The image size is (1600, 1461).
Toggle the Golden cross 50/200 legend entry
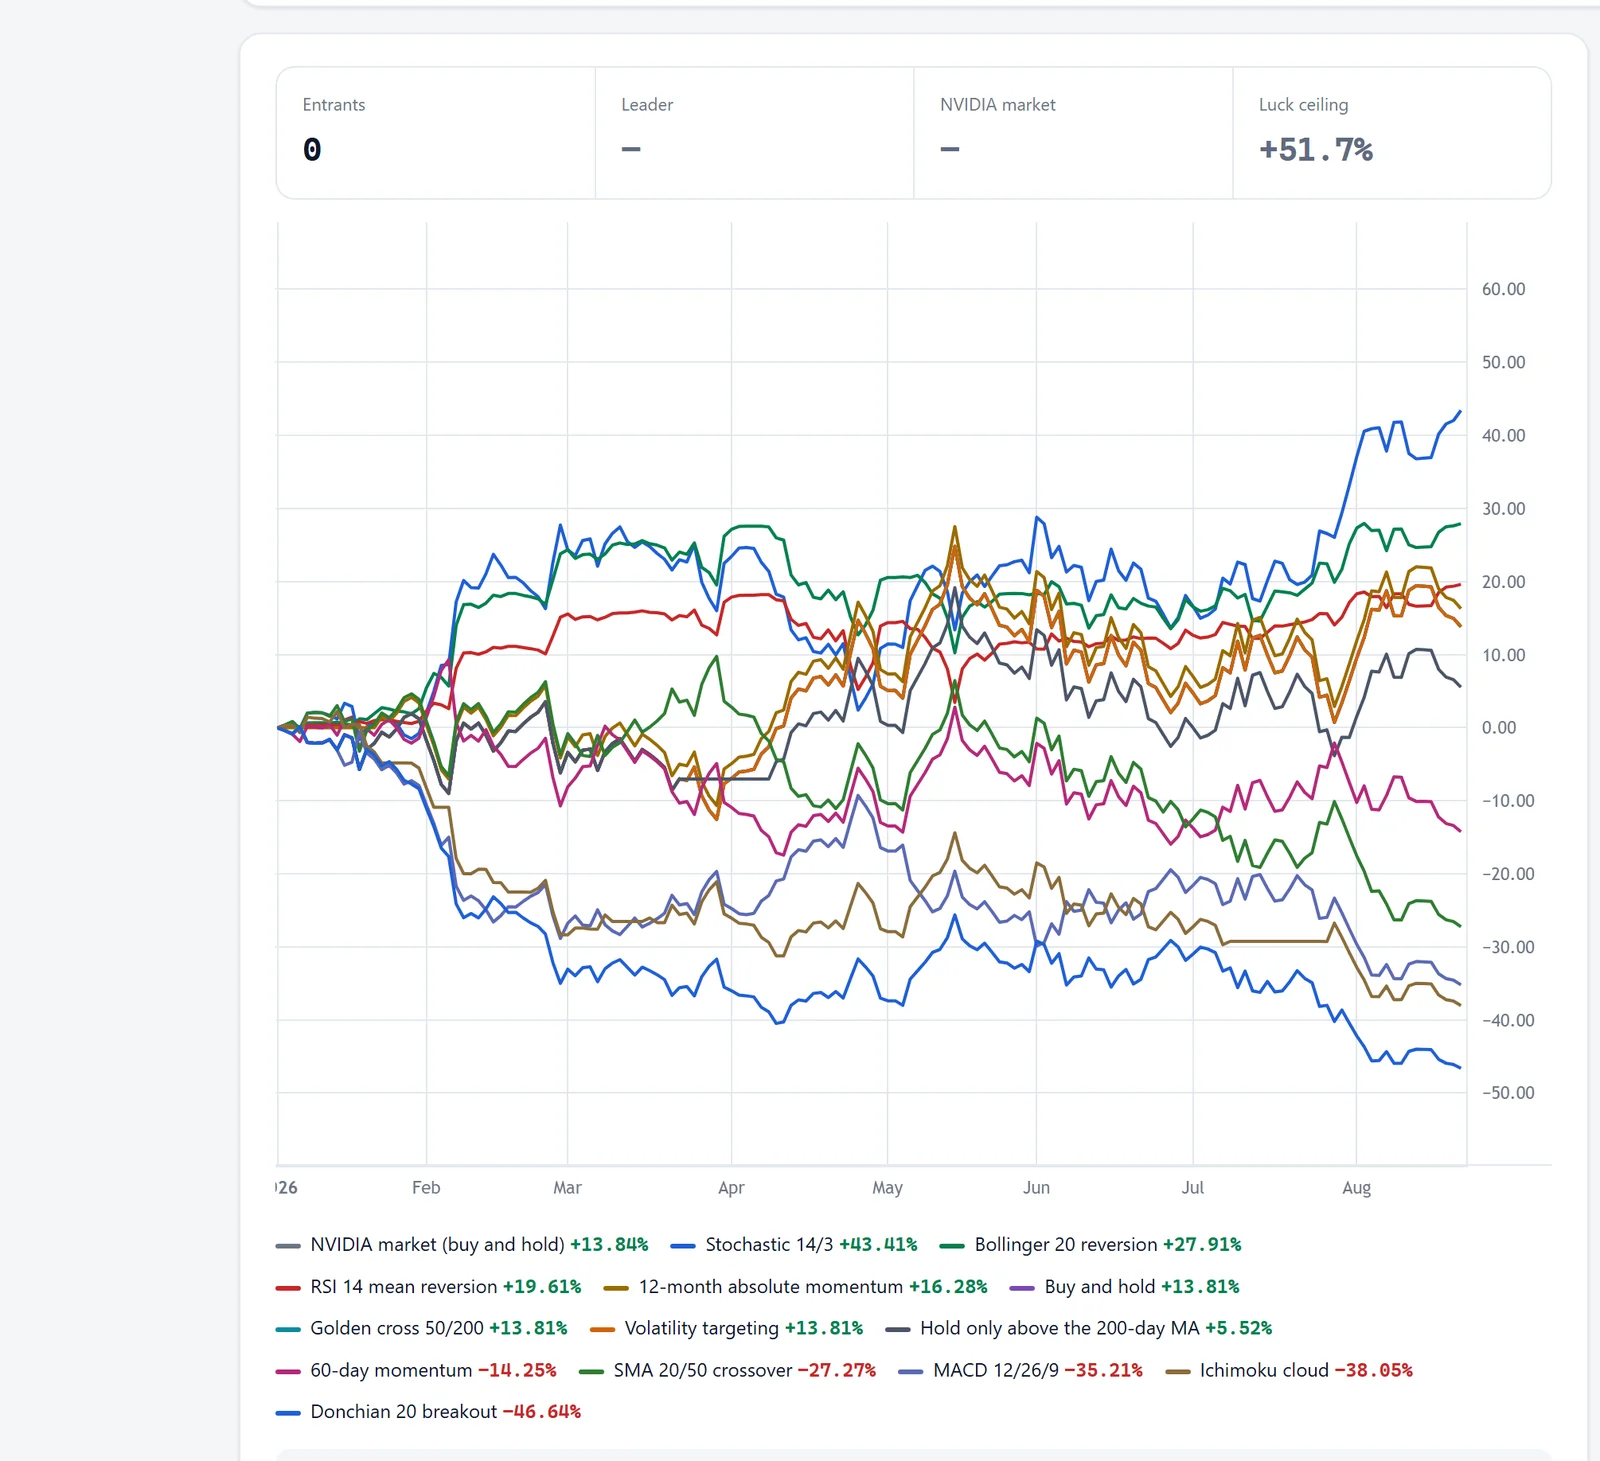coord(421,1329)
